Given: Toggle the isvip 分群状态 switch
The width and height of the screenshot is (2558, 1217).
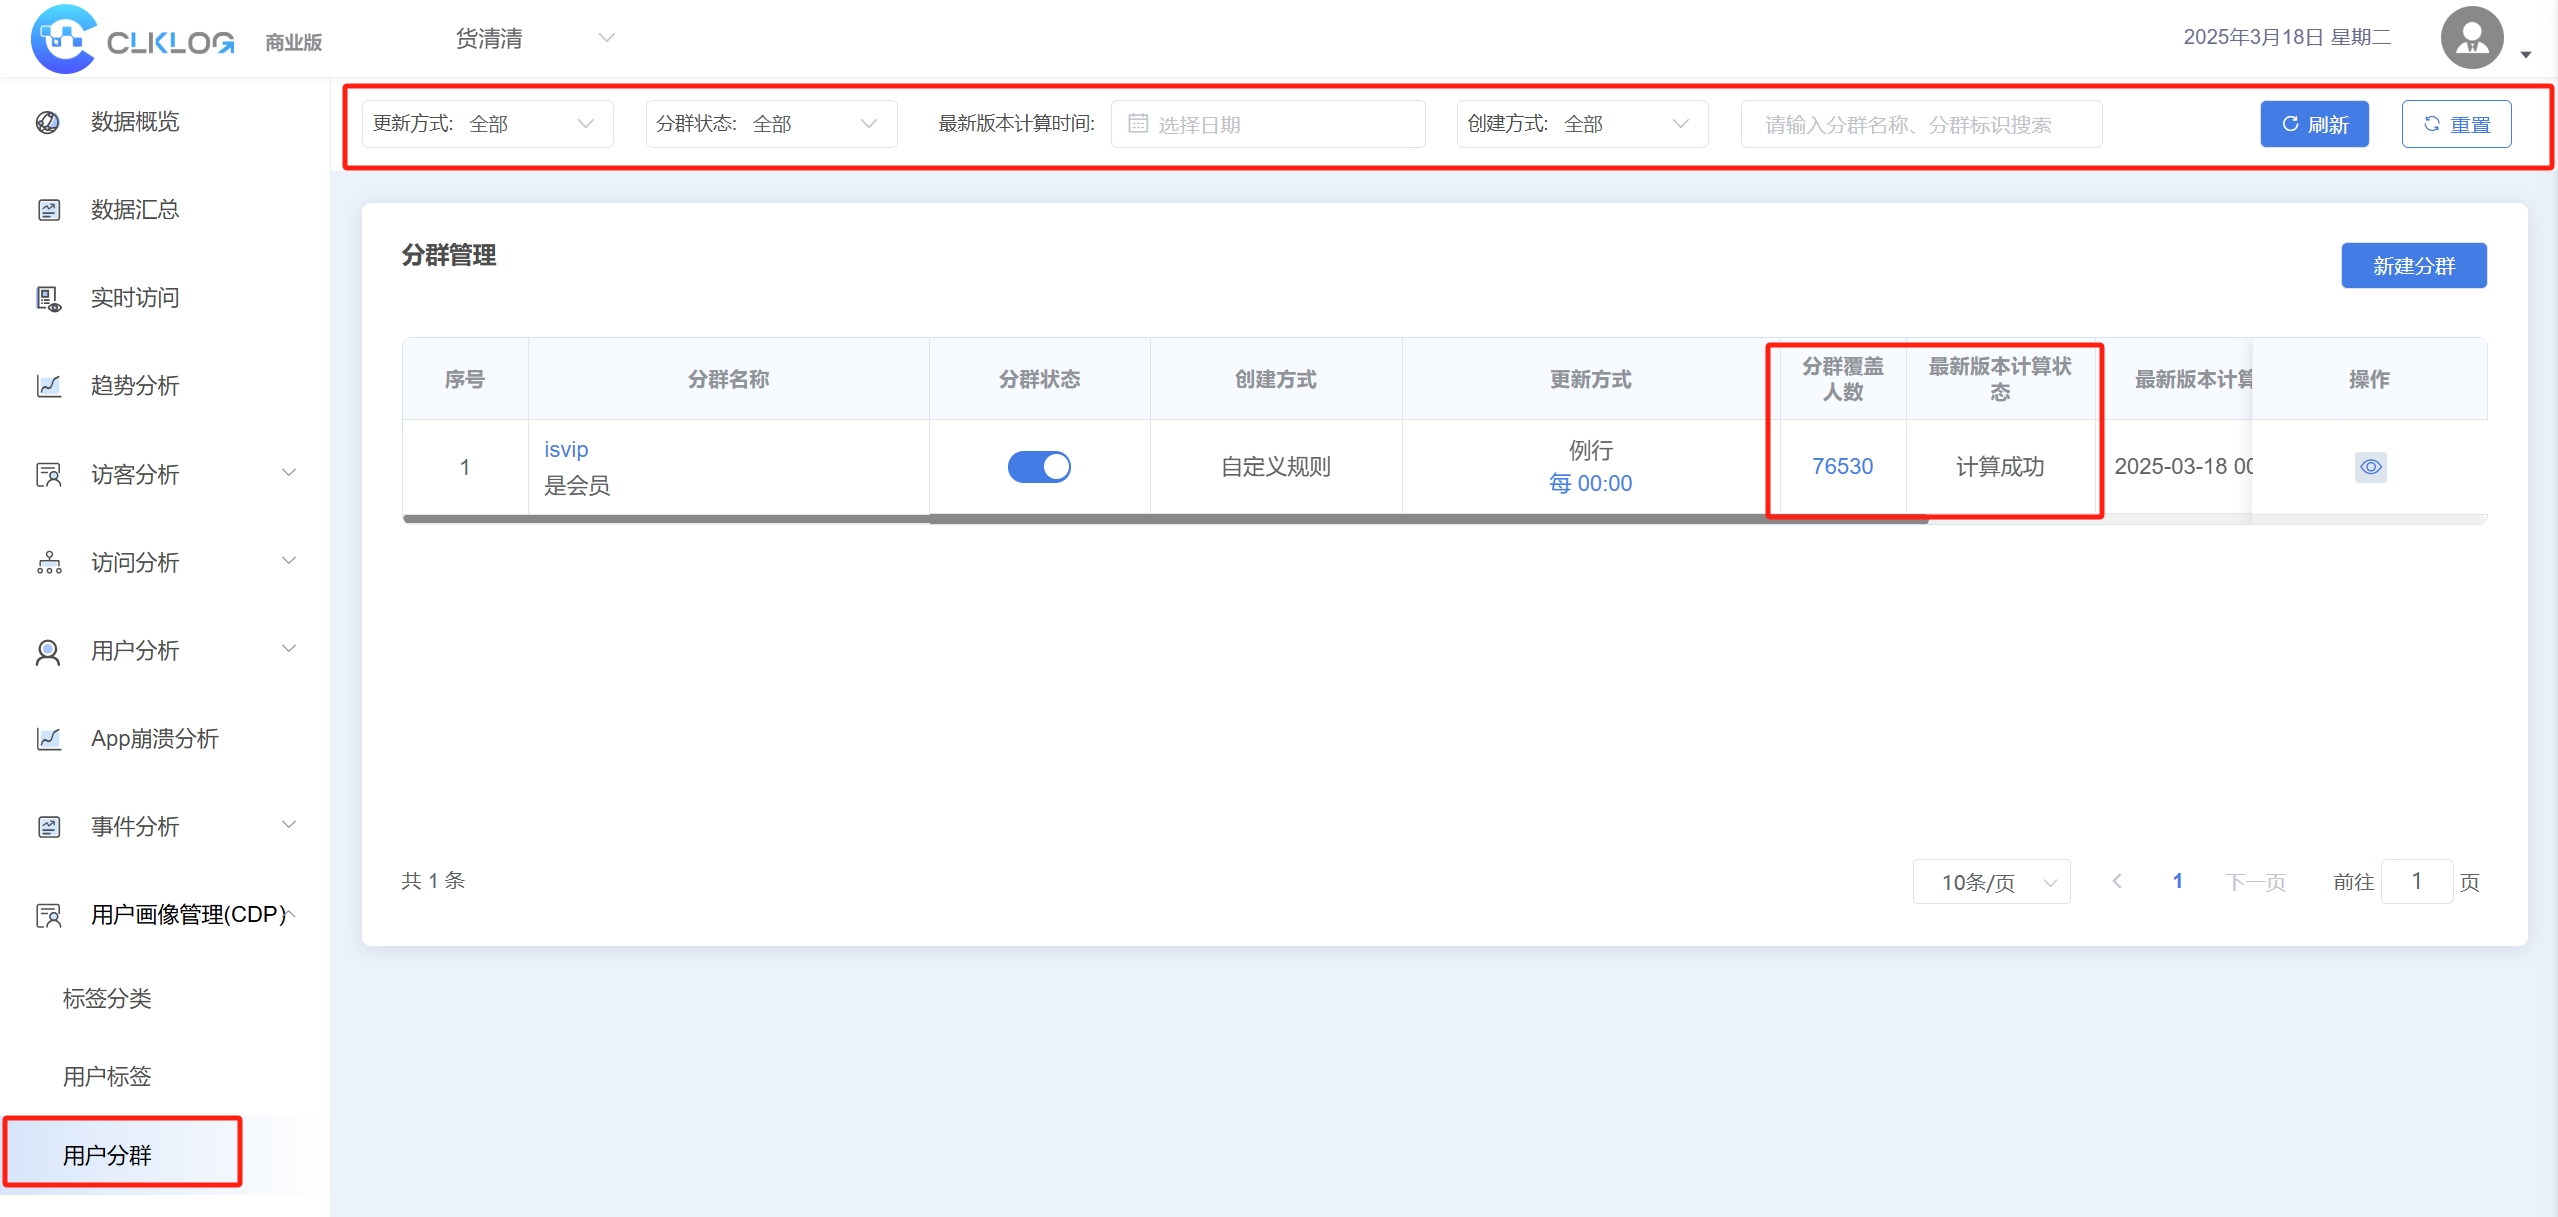Looking at the screenshot, I should pos(1039,467).
